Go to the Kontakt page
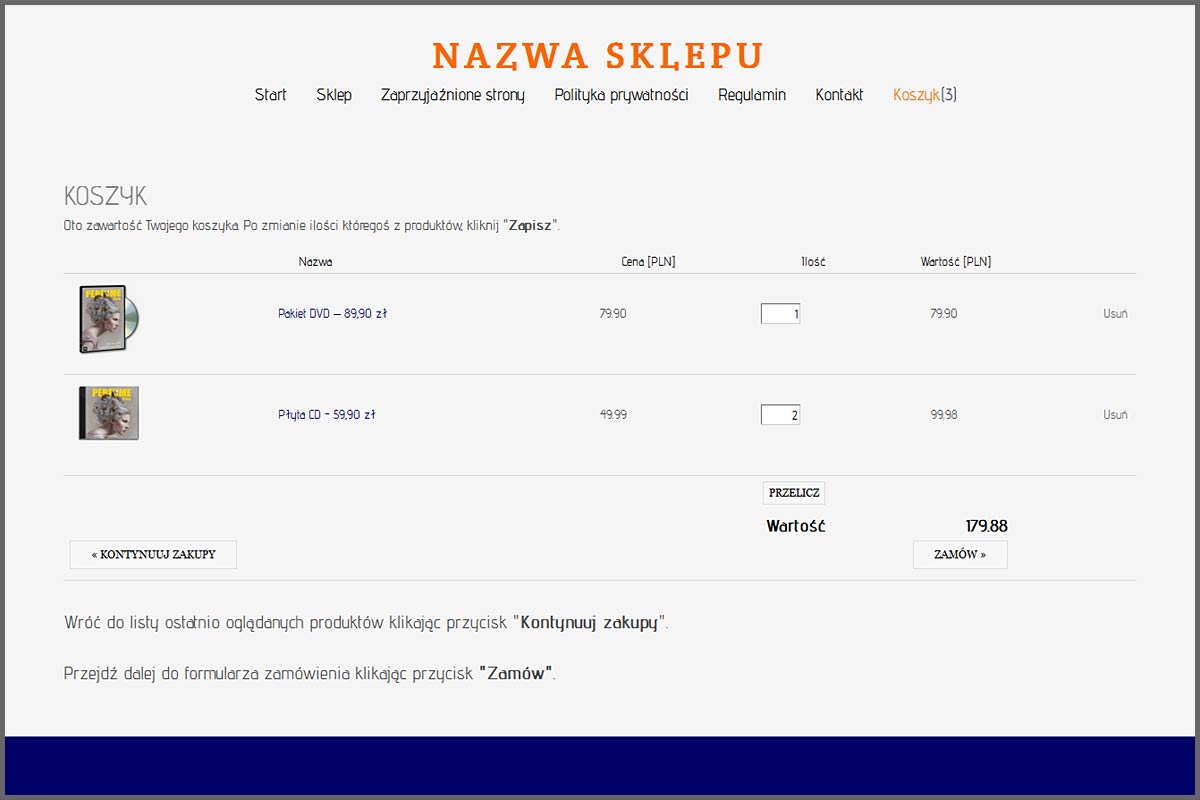The height and width of the screenshot is (800, 1200). coord(839,95)
